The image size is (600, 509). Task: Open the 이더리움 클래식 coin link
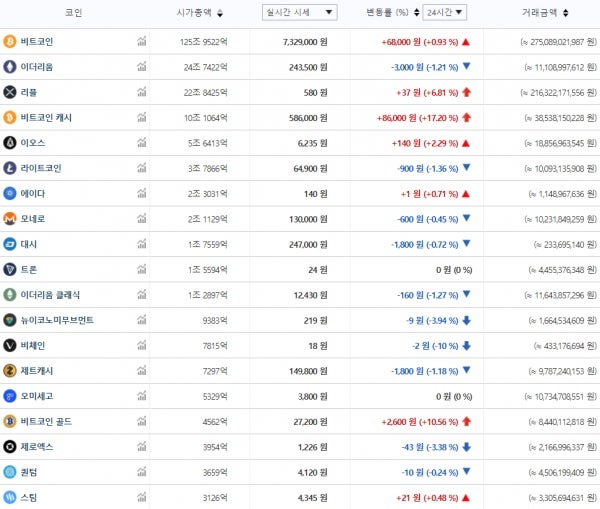point(50,295)
